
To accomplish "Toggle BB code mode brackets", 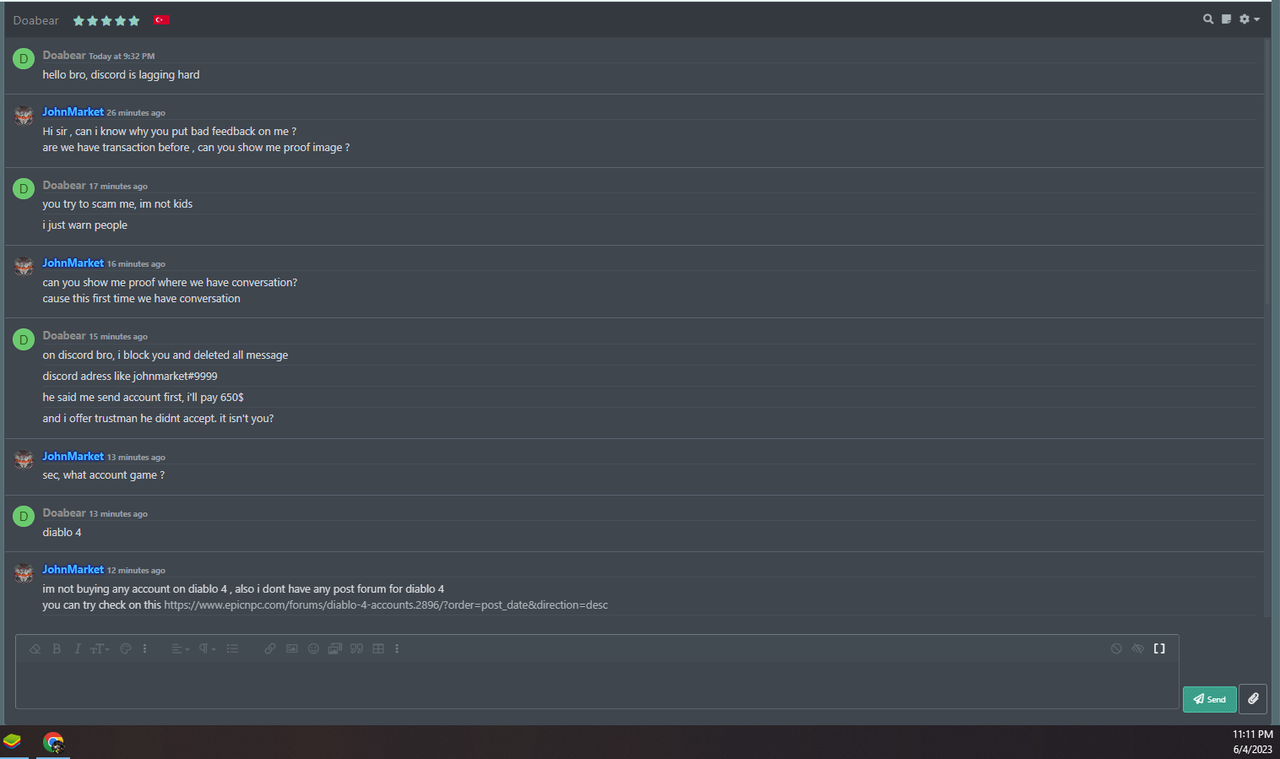I will 1159,649.
